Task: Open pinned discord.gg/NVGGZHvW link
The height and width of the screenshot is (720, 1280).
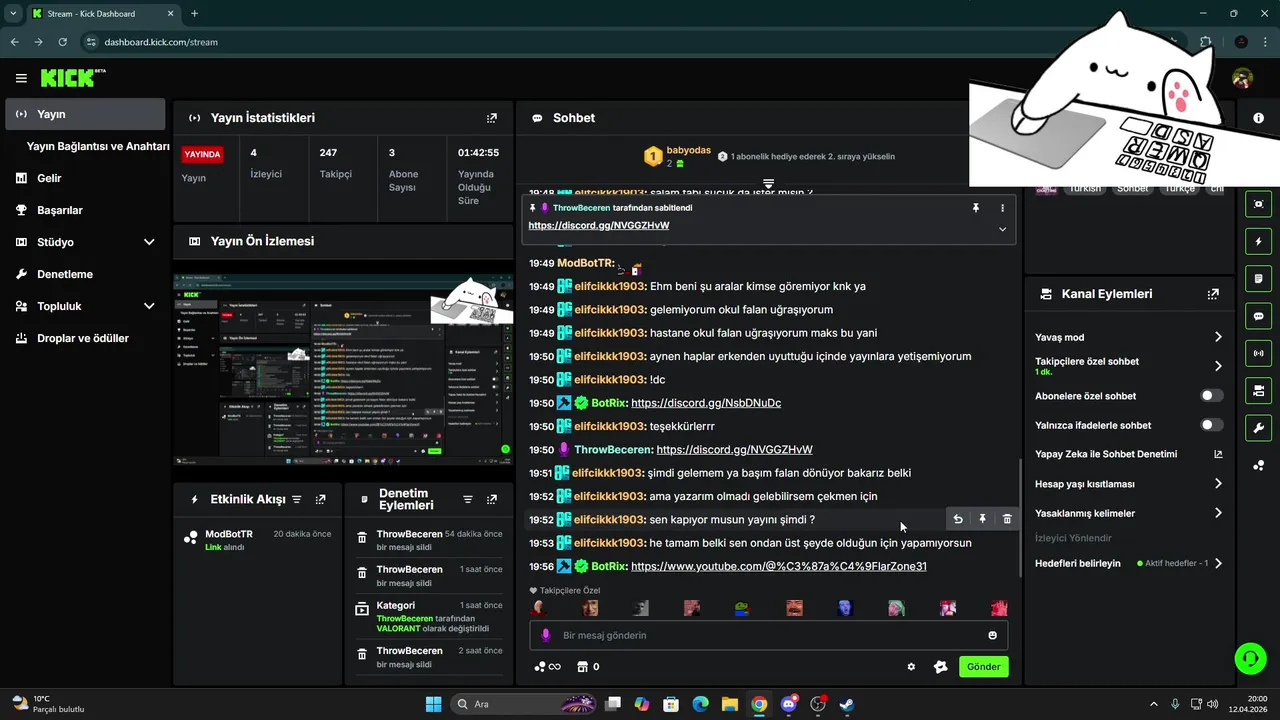Action: click(599, 226)
